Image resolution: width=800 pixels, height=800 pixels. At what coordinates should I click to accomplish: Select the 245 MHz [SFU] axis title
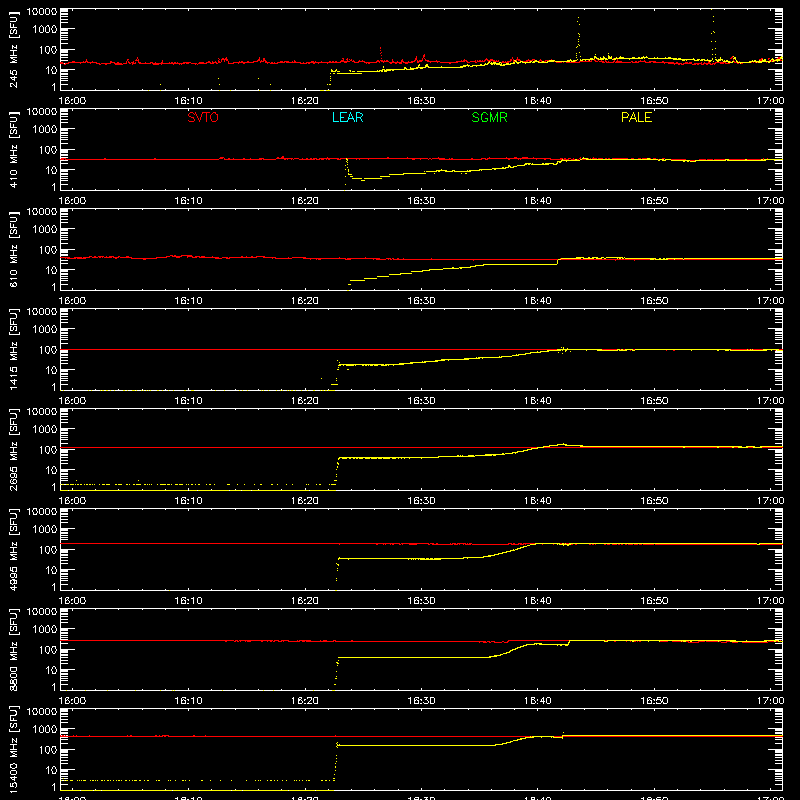[14, 50]
